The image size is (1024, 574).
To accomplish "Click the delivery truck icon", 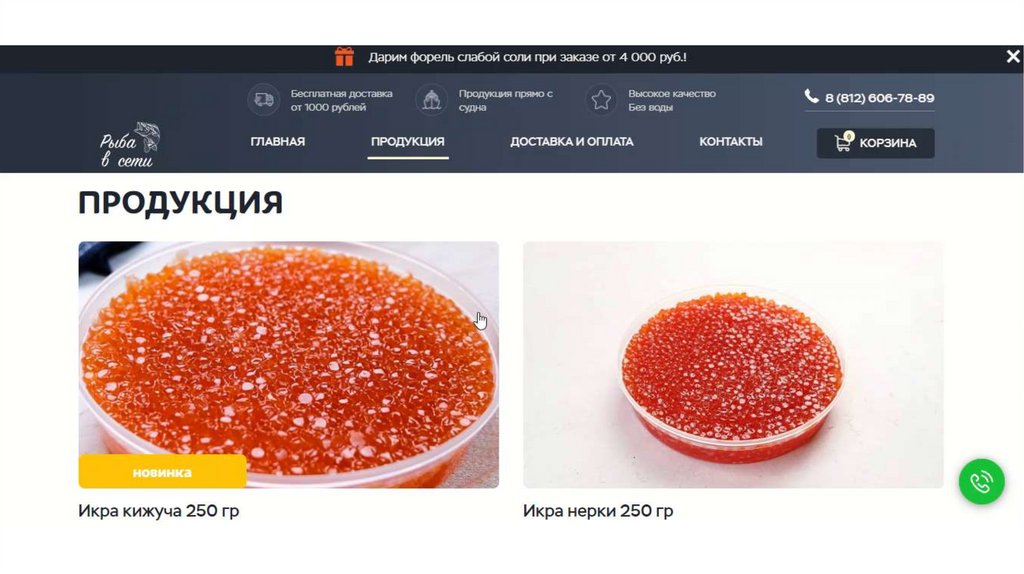I will tap(264, 100).
